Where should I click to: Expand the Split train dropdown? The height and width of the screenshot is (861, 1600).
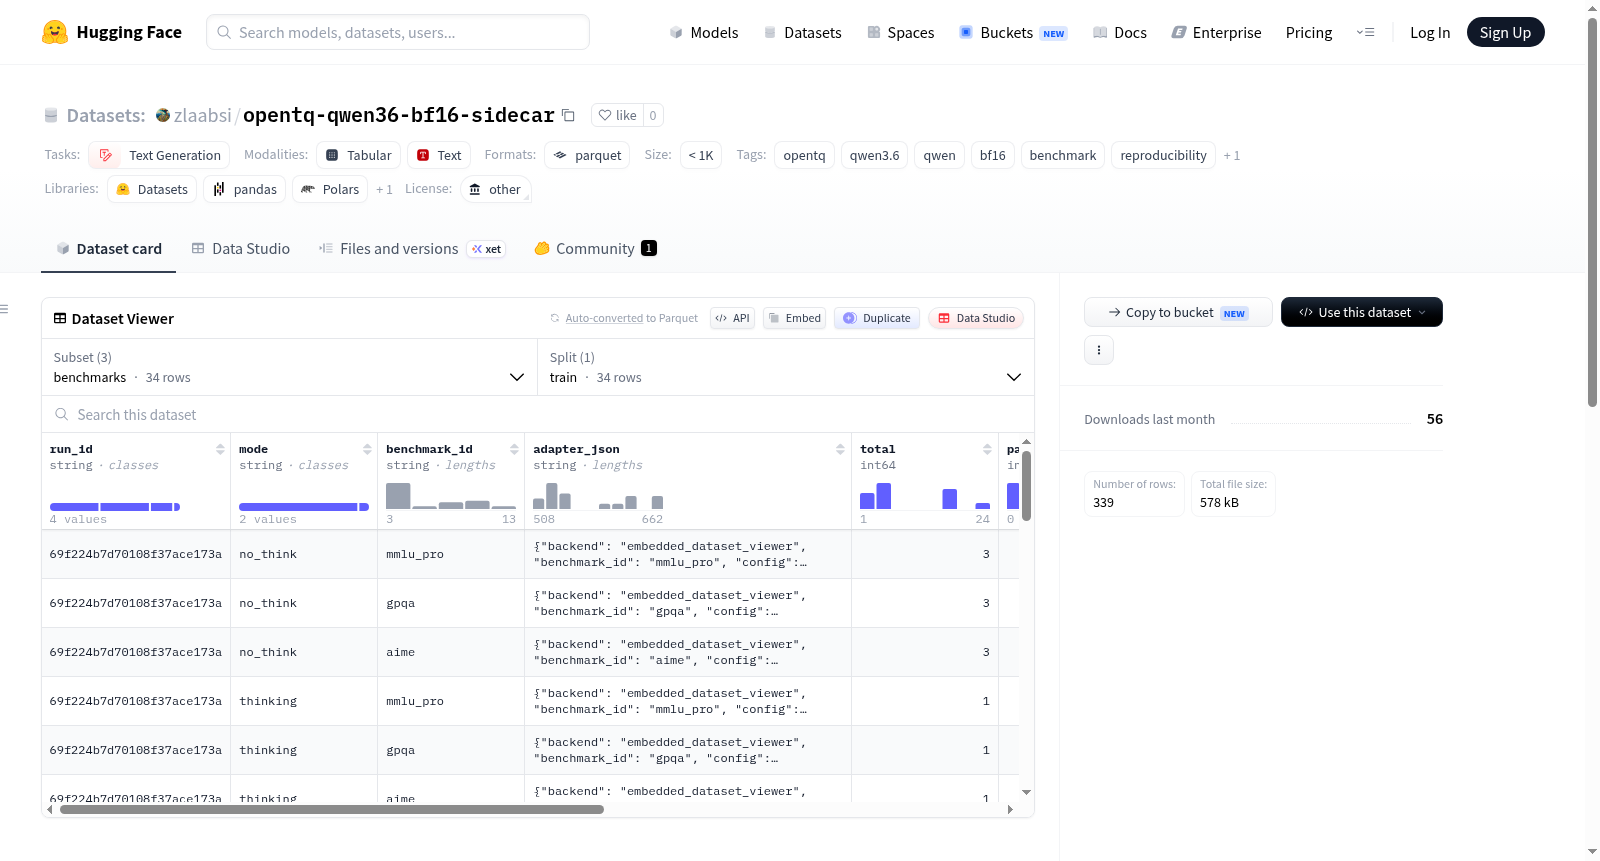click(x=785, y=367)
